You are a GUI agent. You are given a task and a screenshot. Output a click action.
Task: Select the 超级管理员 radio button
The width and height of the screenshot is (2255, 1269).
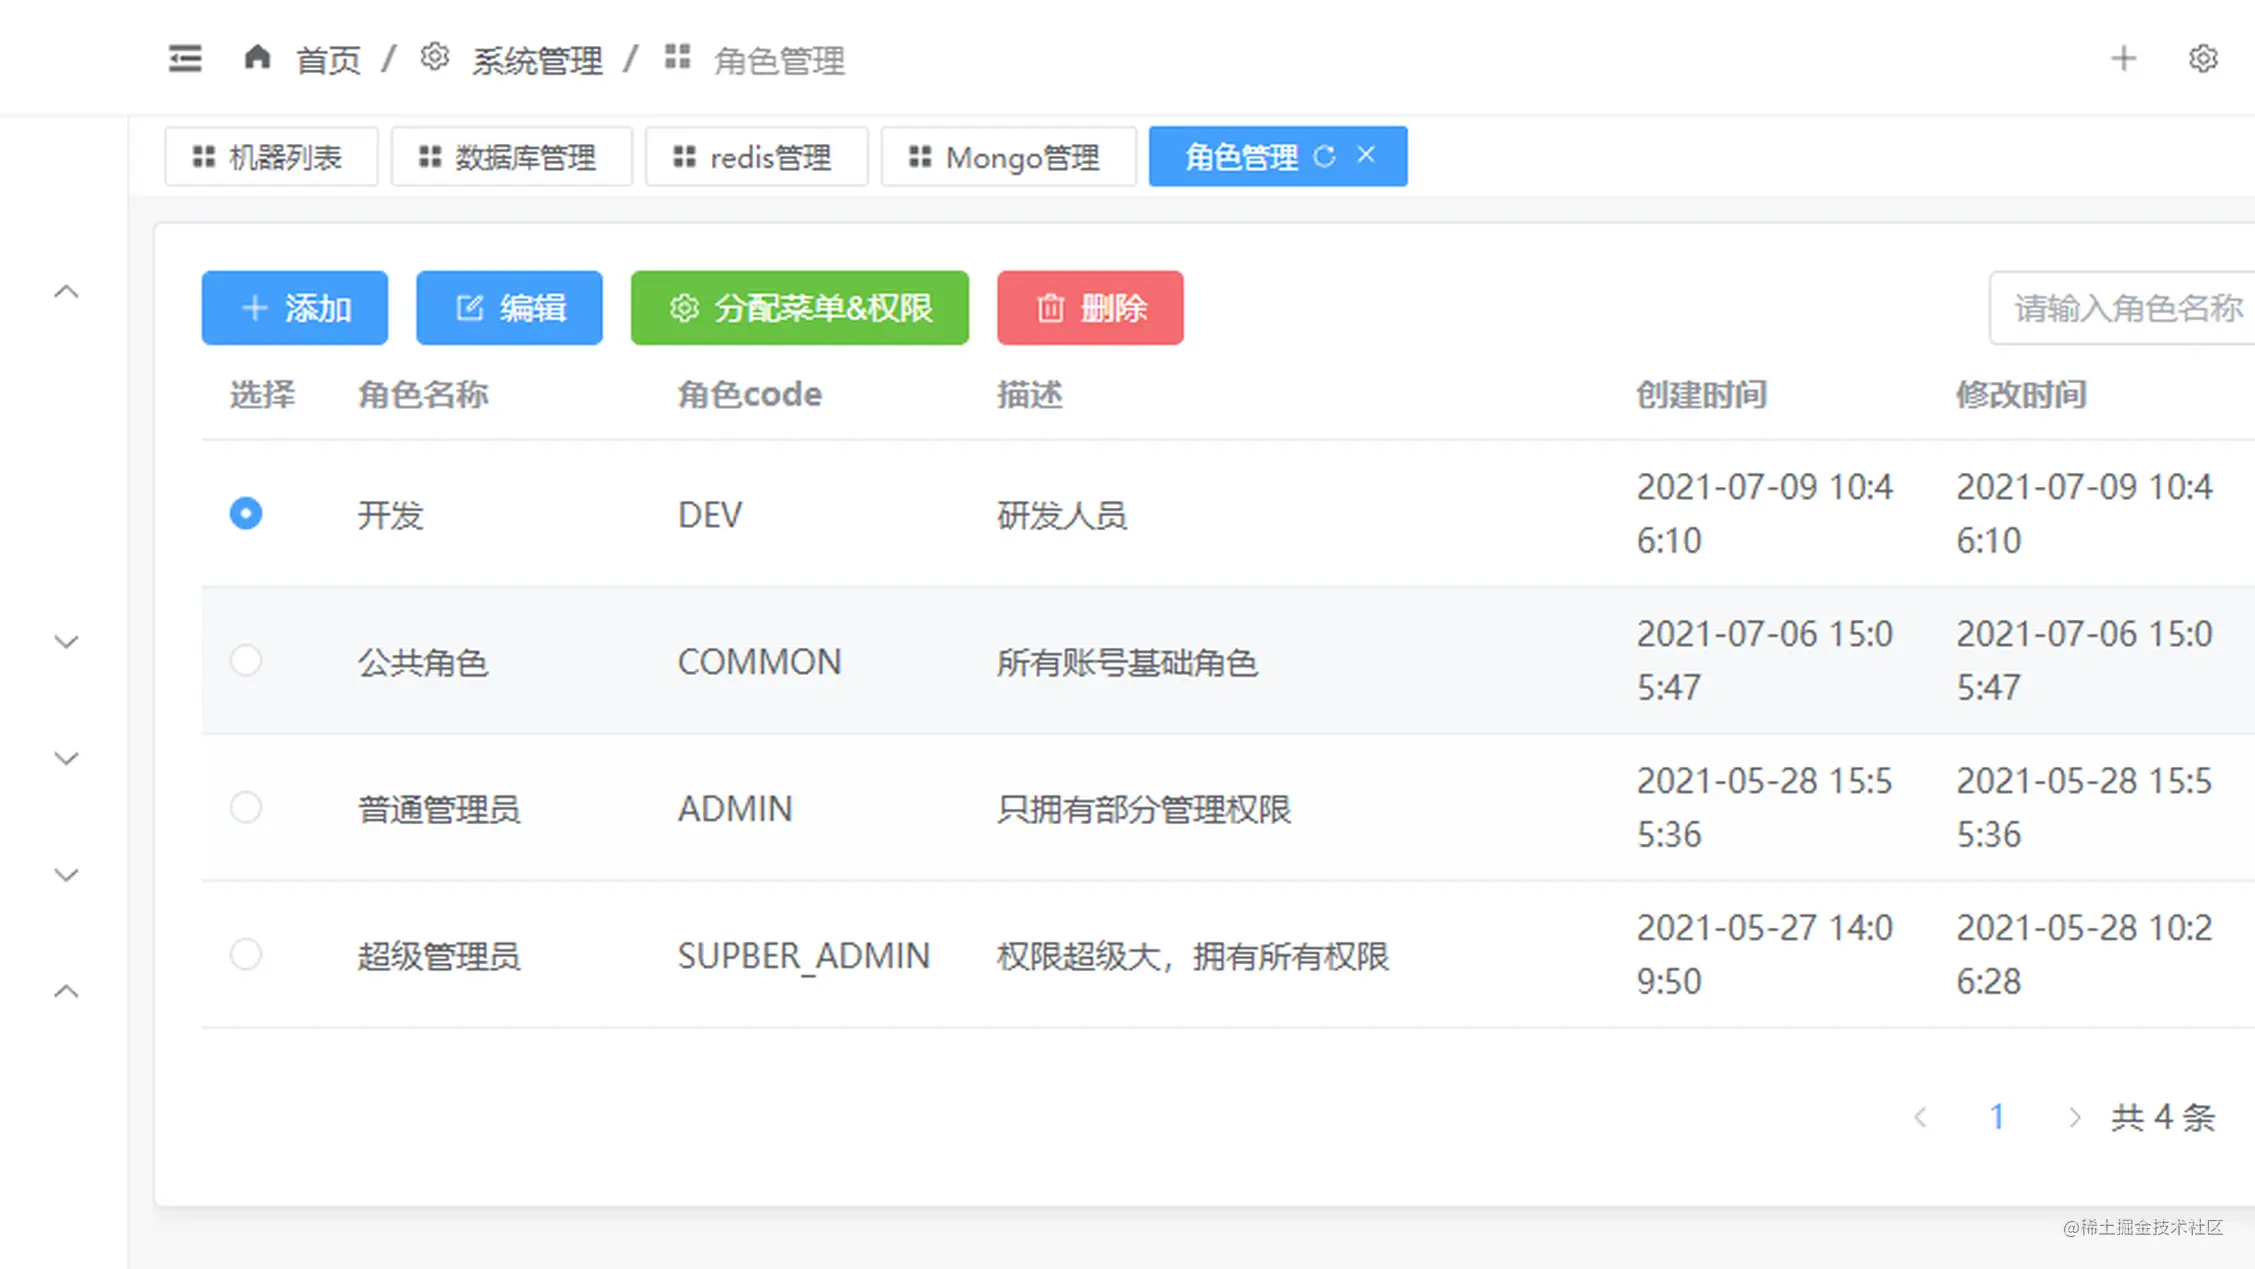pyautogui.click(x=246, y=954)
